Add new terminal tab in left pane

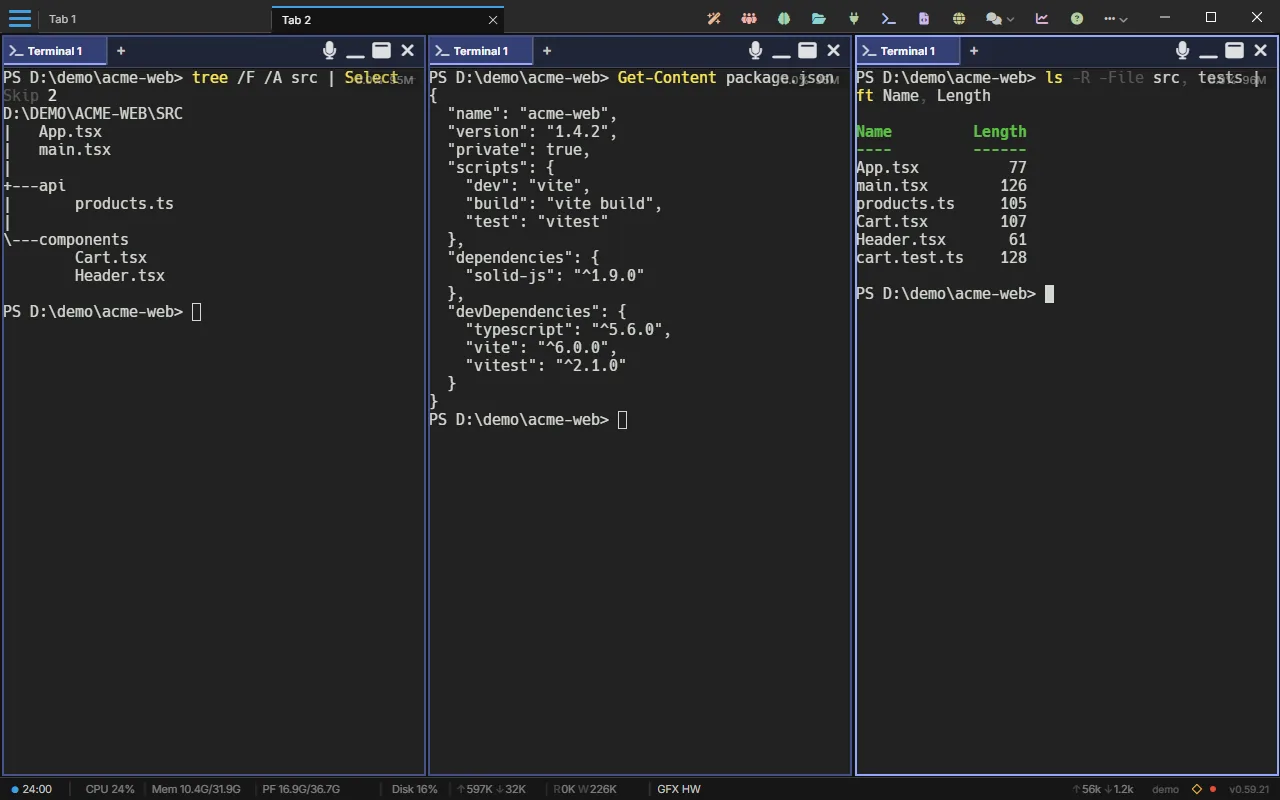pyautogui.click(x=121, y=51)
